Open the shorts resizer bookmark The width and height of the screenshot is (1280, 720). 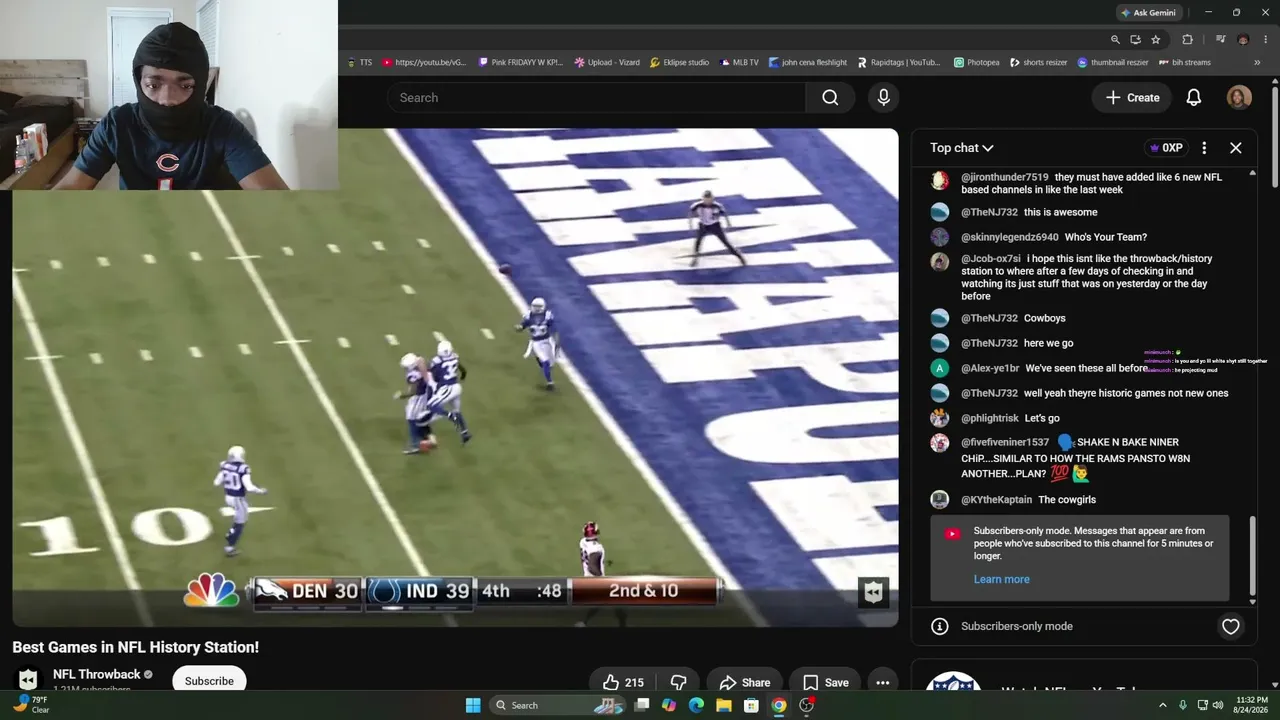[1039, 62]
